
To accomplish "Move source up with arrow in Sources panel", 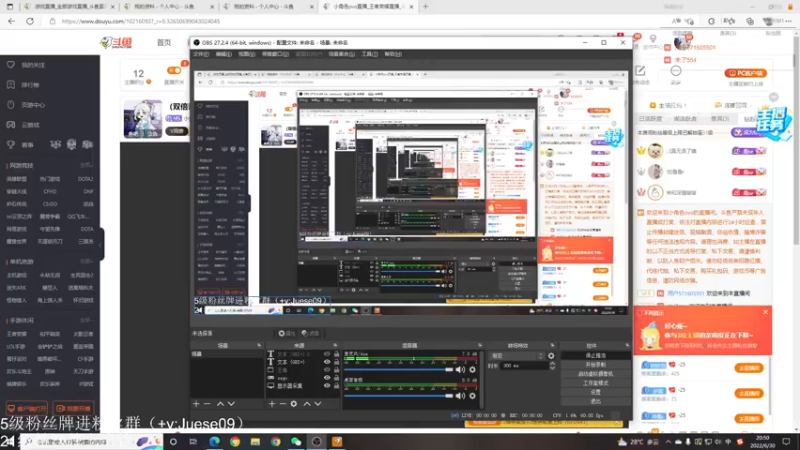I will (x=307, y=404).
